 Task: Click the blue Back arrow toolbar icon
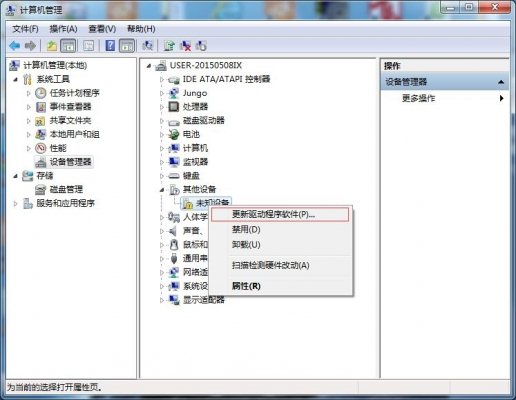pos(15,46)
